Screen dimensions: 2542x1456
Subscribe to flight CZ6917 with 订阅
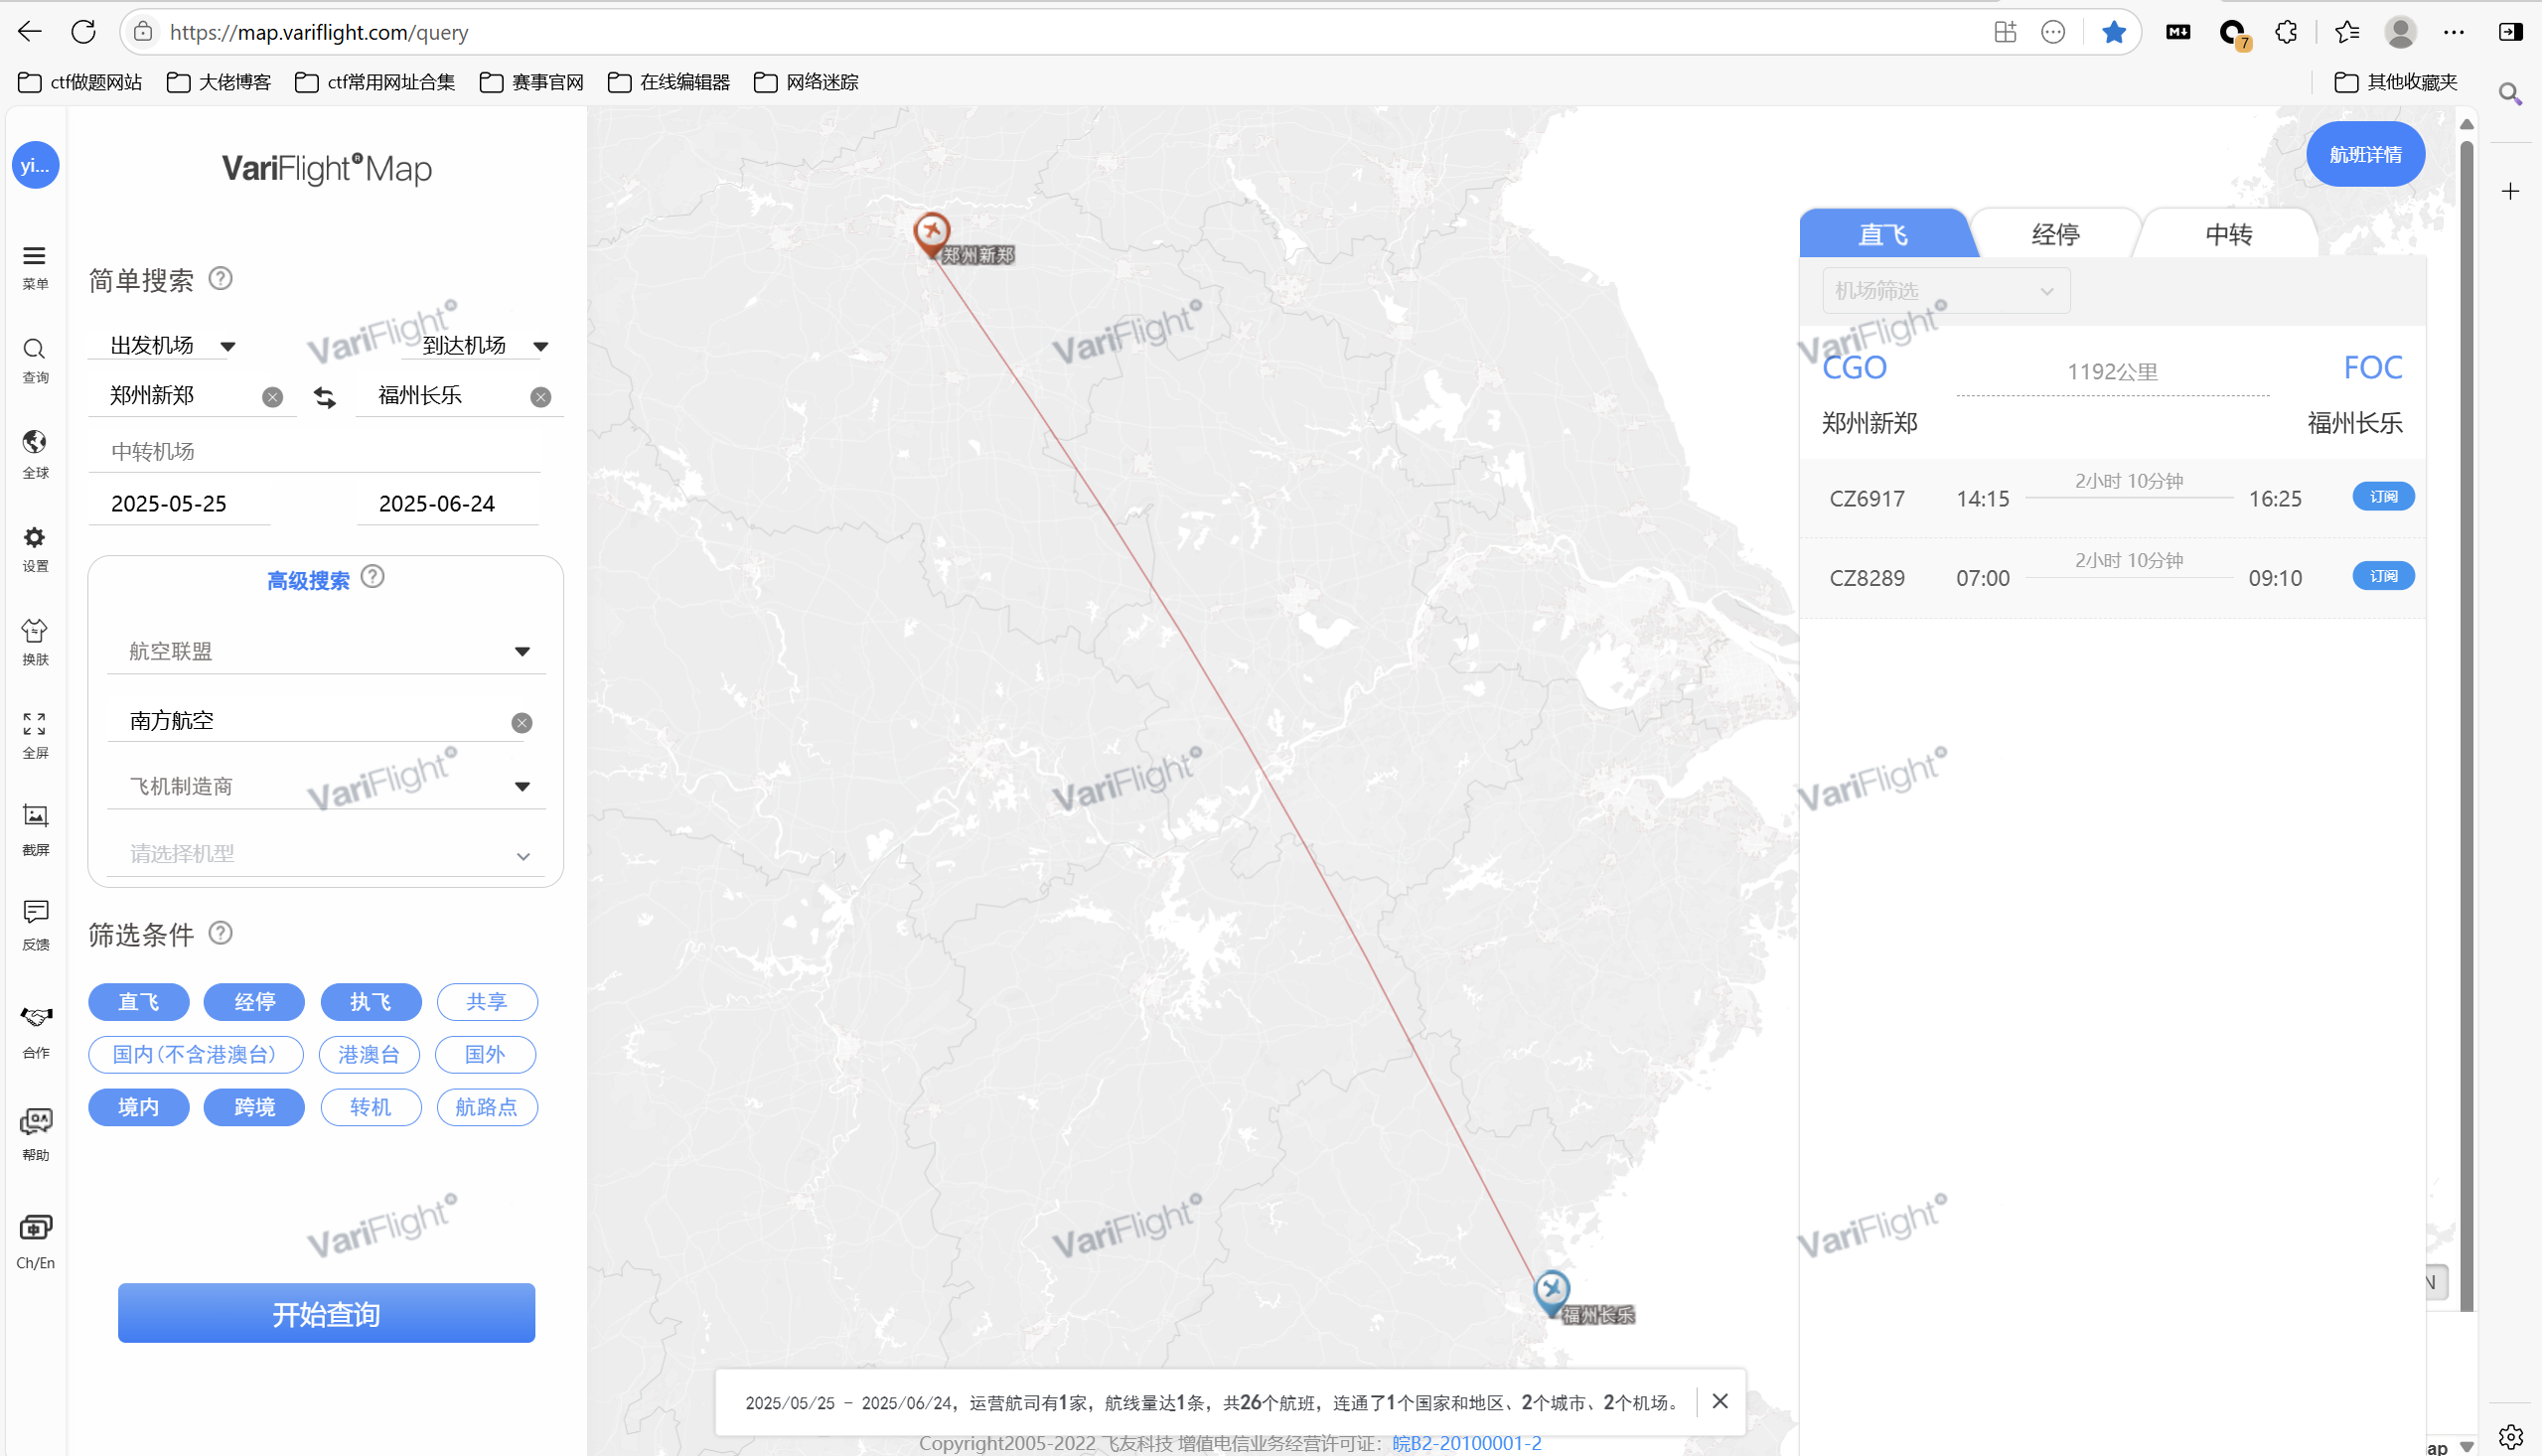[x=2383, y=497]
